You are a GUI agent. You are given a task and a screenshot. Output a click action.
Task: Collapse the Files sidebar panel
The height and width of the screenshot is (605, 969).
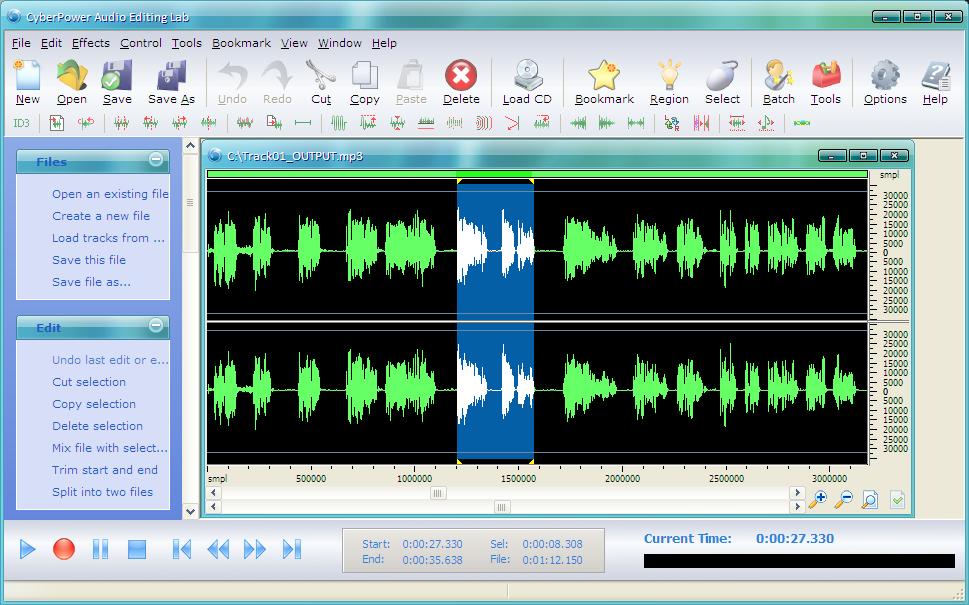[x=156, y=159]
